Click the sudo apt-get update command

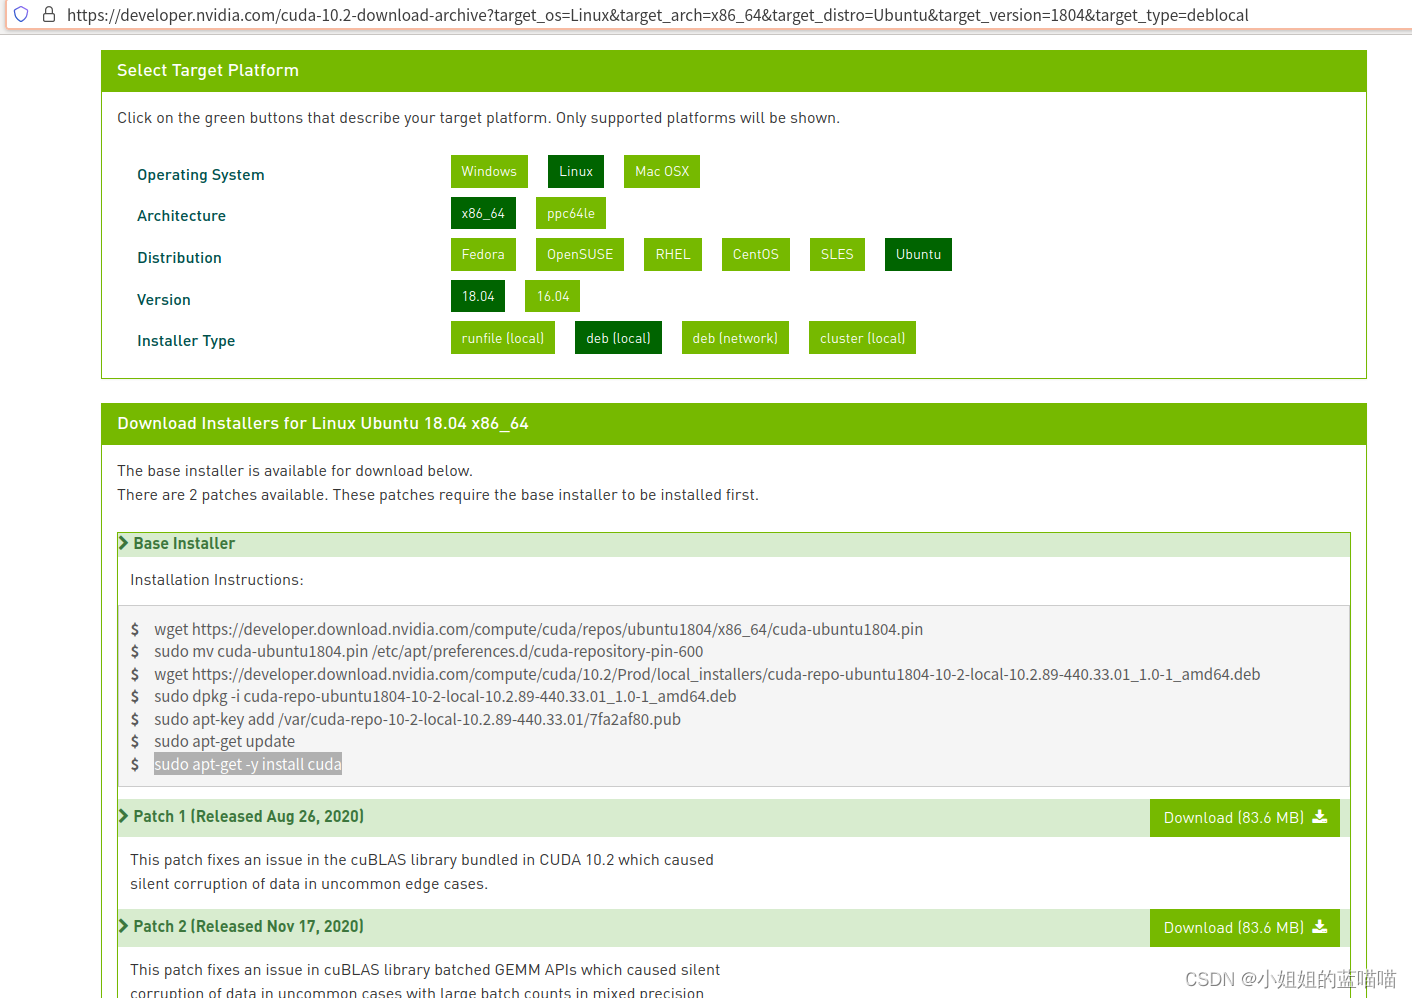tap(224, 741)
